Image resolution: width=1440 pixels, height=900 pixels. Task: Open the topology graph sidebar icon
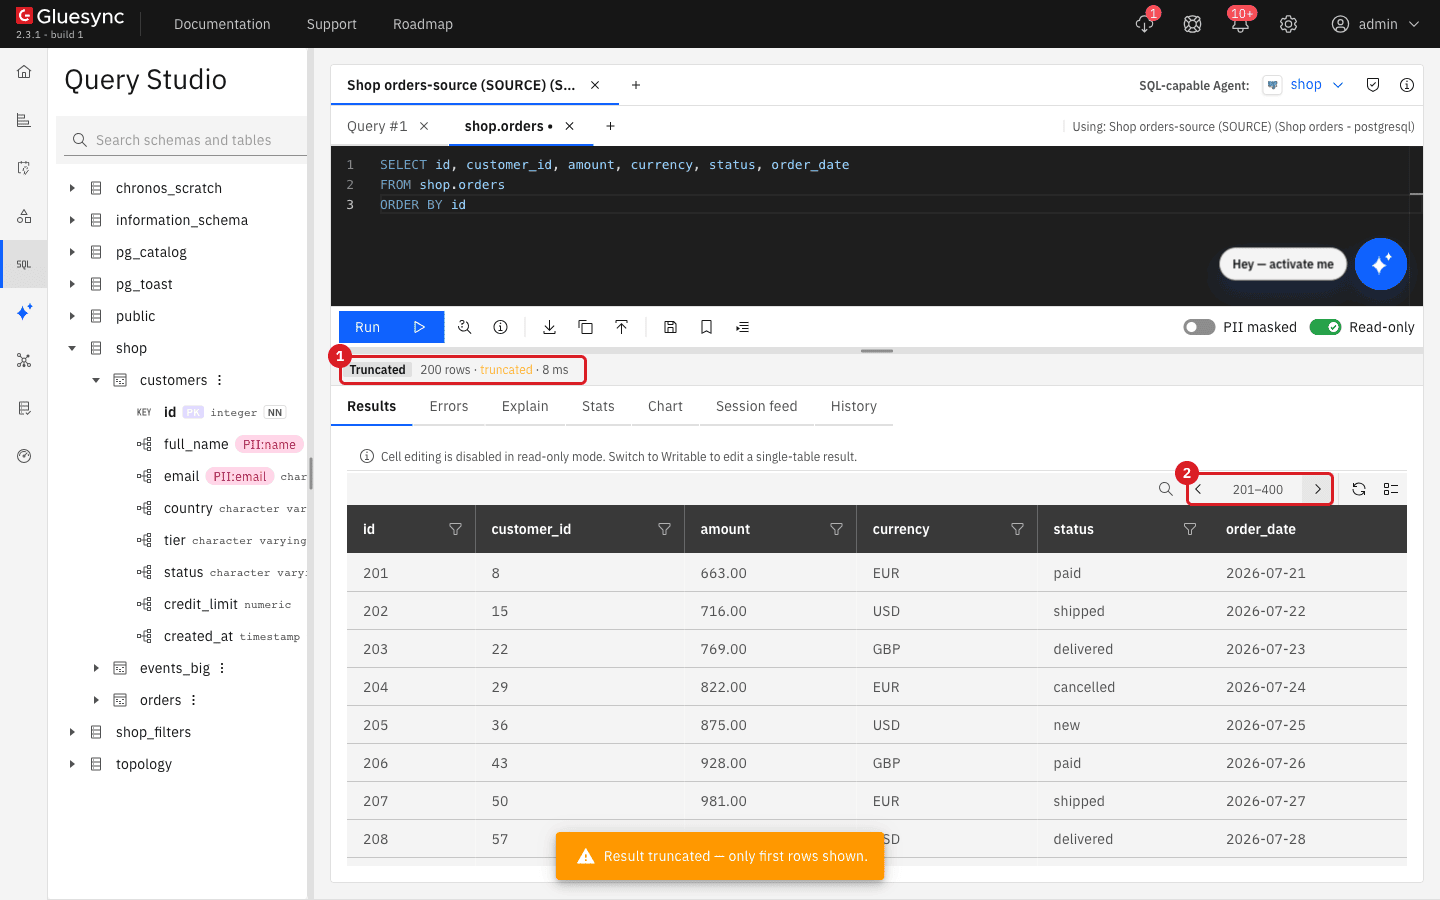(24, 360)
